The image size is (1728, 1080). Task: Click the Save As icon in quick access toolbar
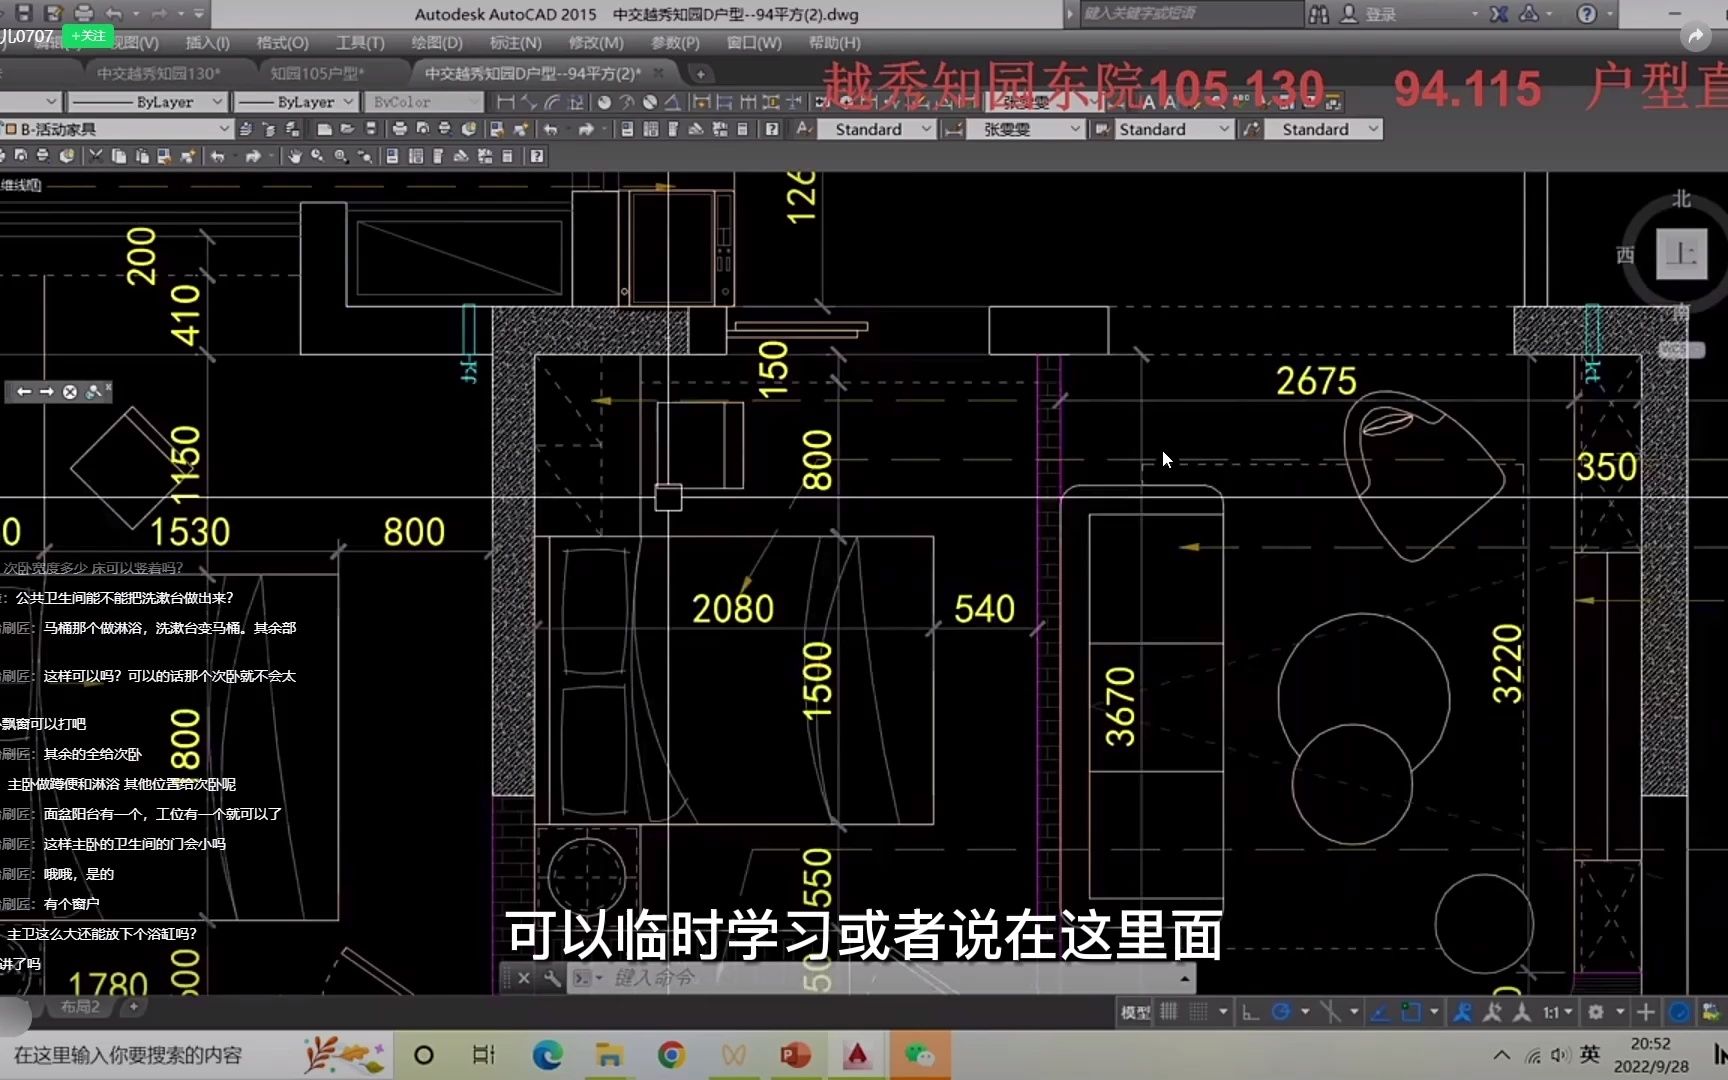click(54, 13)
